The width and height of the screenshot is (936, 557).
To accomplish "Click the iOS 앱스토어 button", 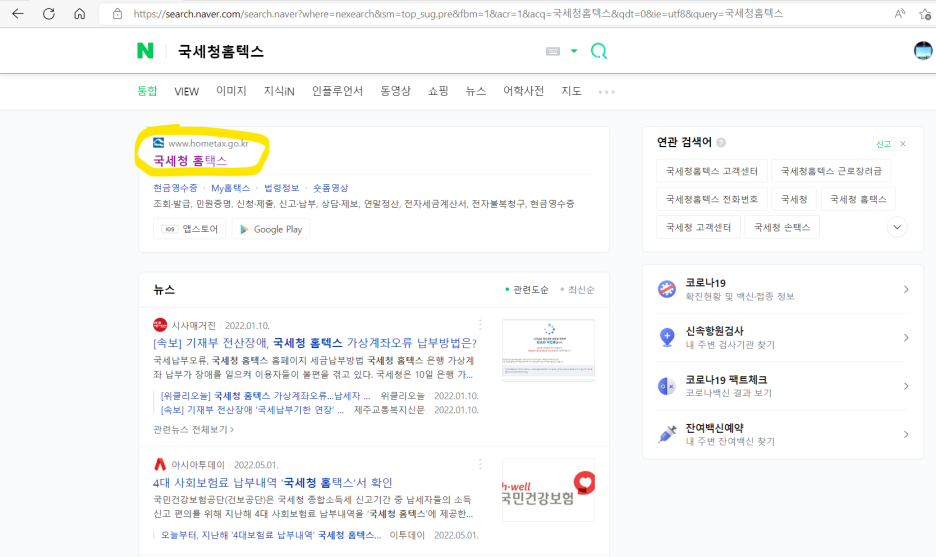I will tap(190, 229).
